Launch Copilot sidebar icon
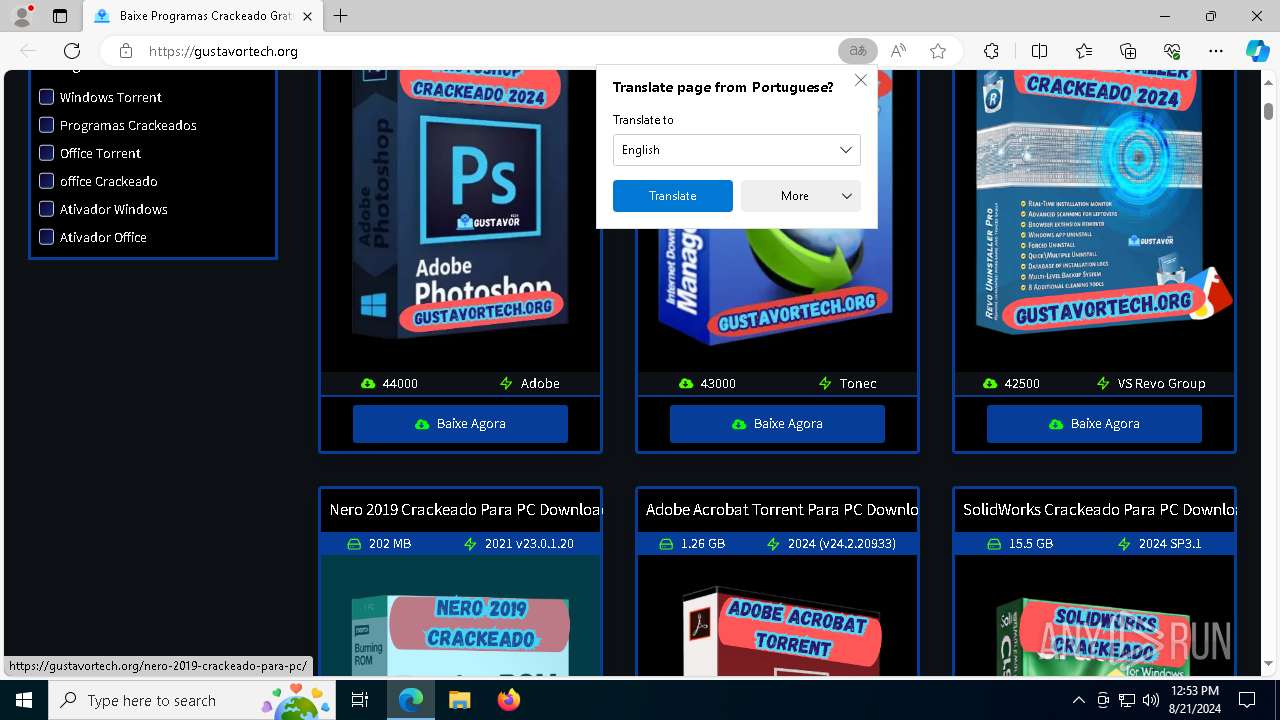Viewport: 1280px width, 720px height. coord(1257,51)
